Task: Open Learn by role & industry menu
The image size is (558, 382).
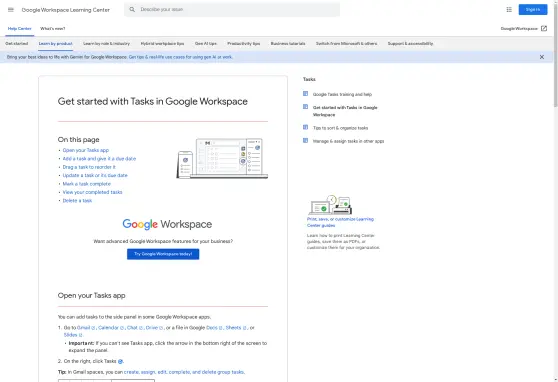Action: pyautogui.click(x=106, y=43)
